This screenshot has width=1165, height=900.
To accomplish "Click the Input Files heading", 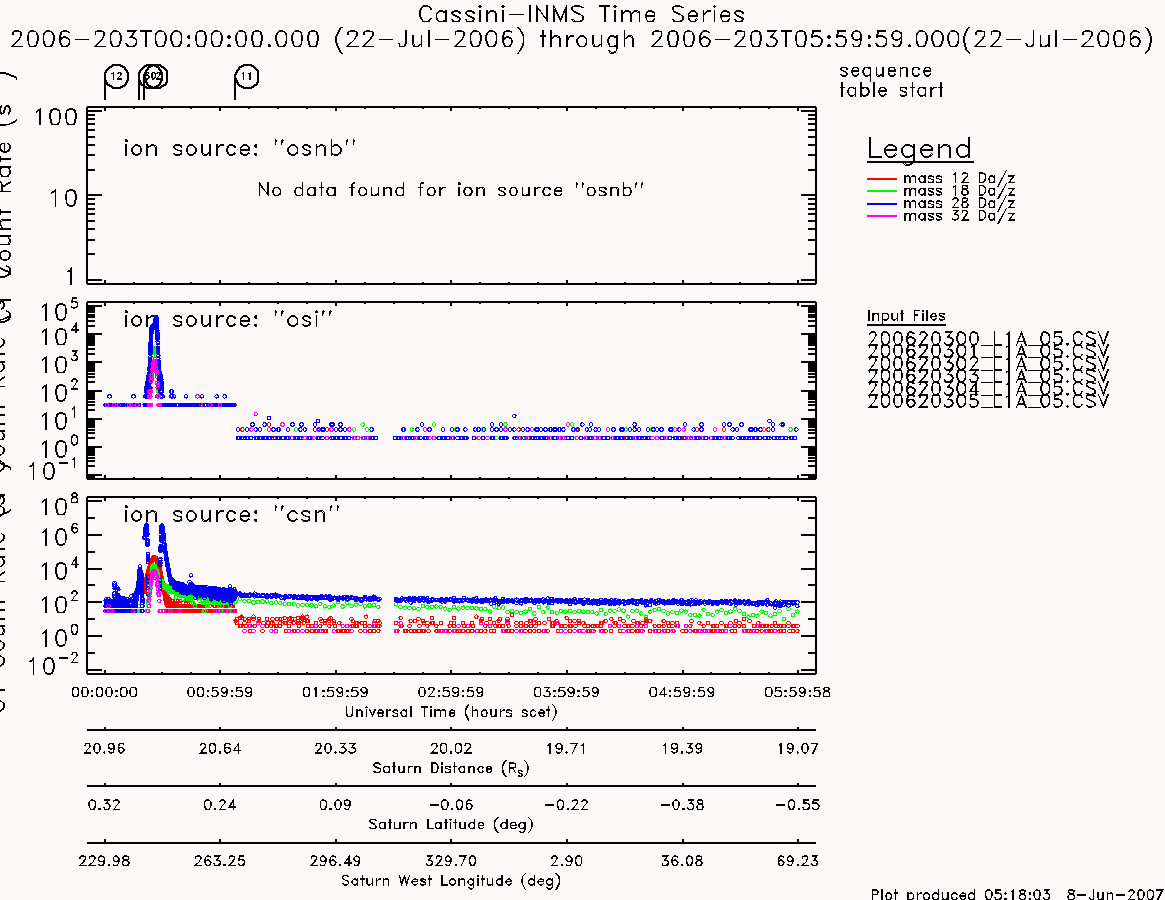I will click(906, 316).
